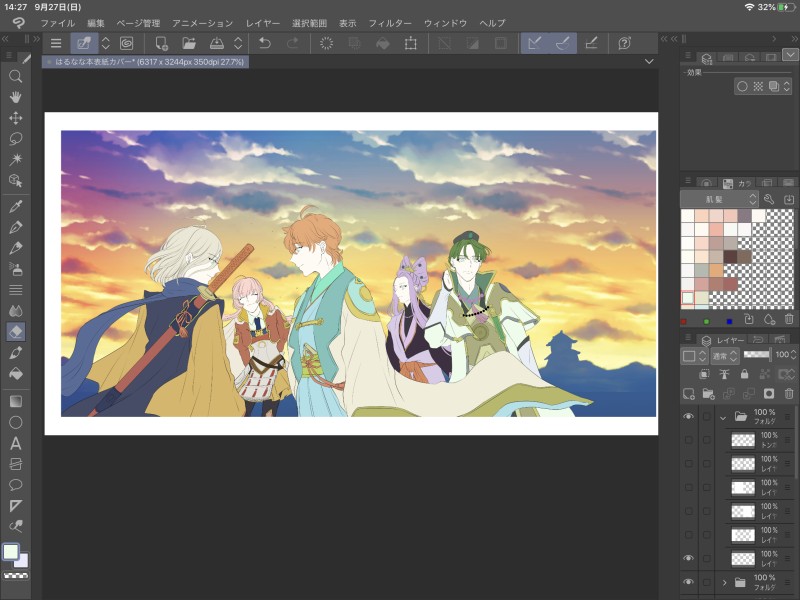This screenshot has width=800, height=600.
Task: Toggle Set as Reference Layer lighthouse icon
Action: [724, 374]
